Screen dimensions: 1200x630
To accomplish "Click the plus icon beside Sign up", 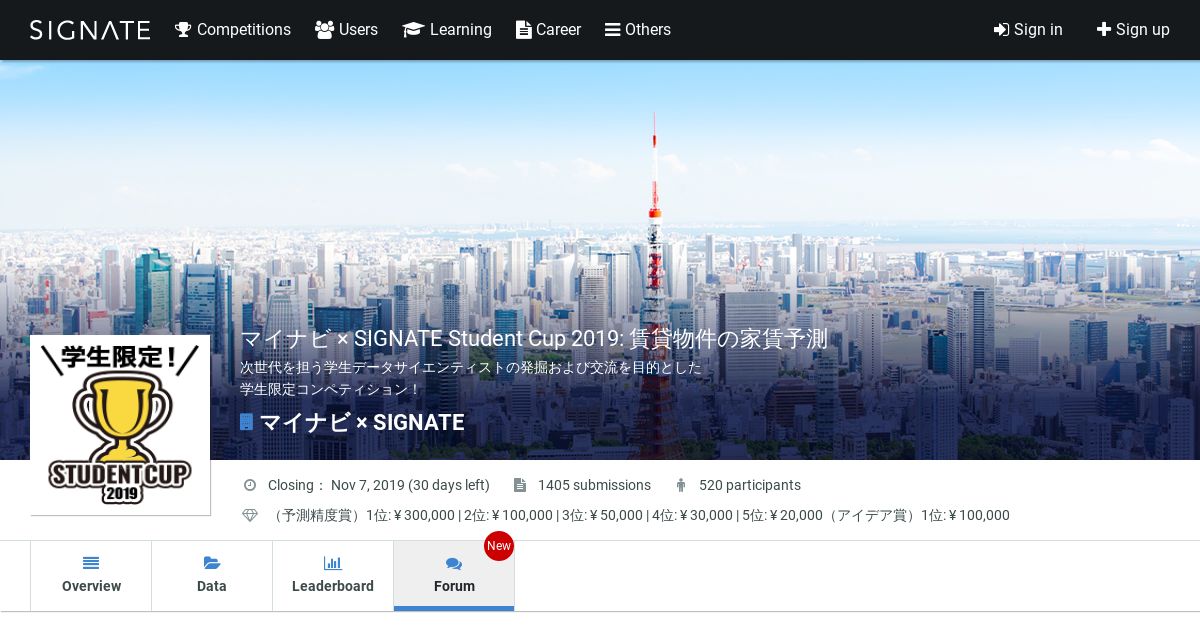I will tap(1104, 30).
